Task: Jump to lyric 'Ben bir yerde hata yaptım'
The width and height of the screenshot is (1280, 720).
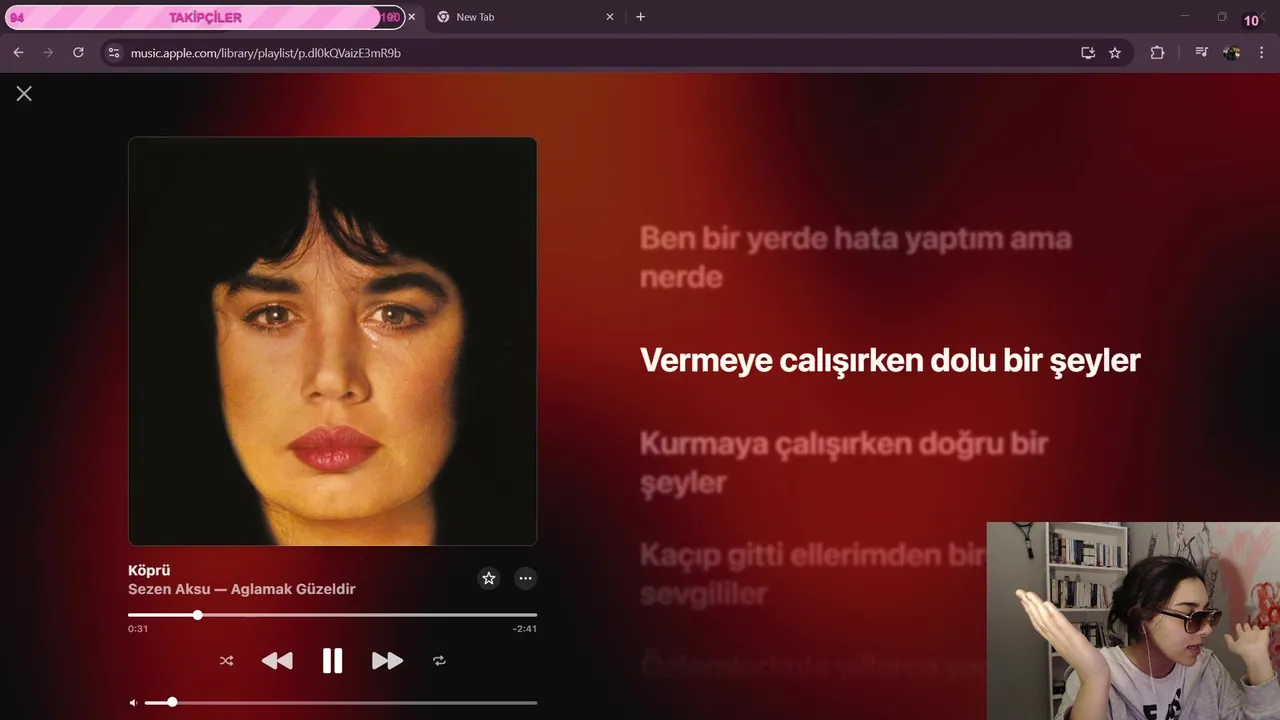Action: [x=855, y=257]
